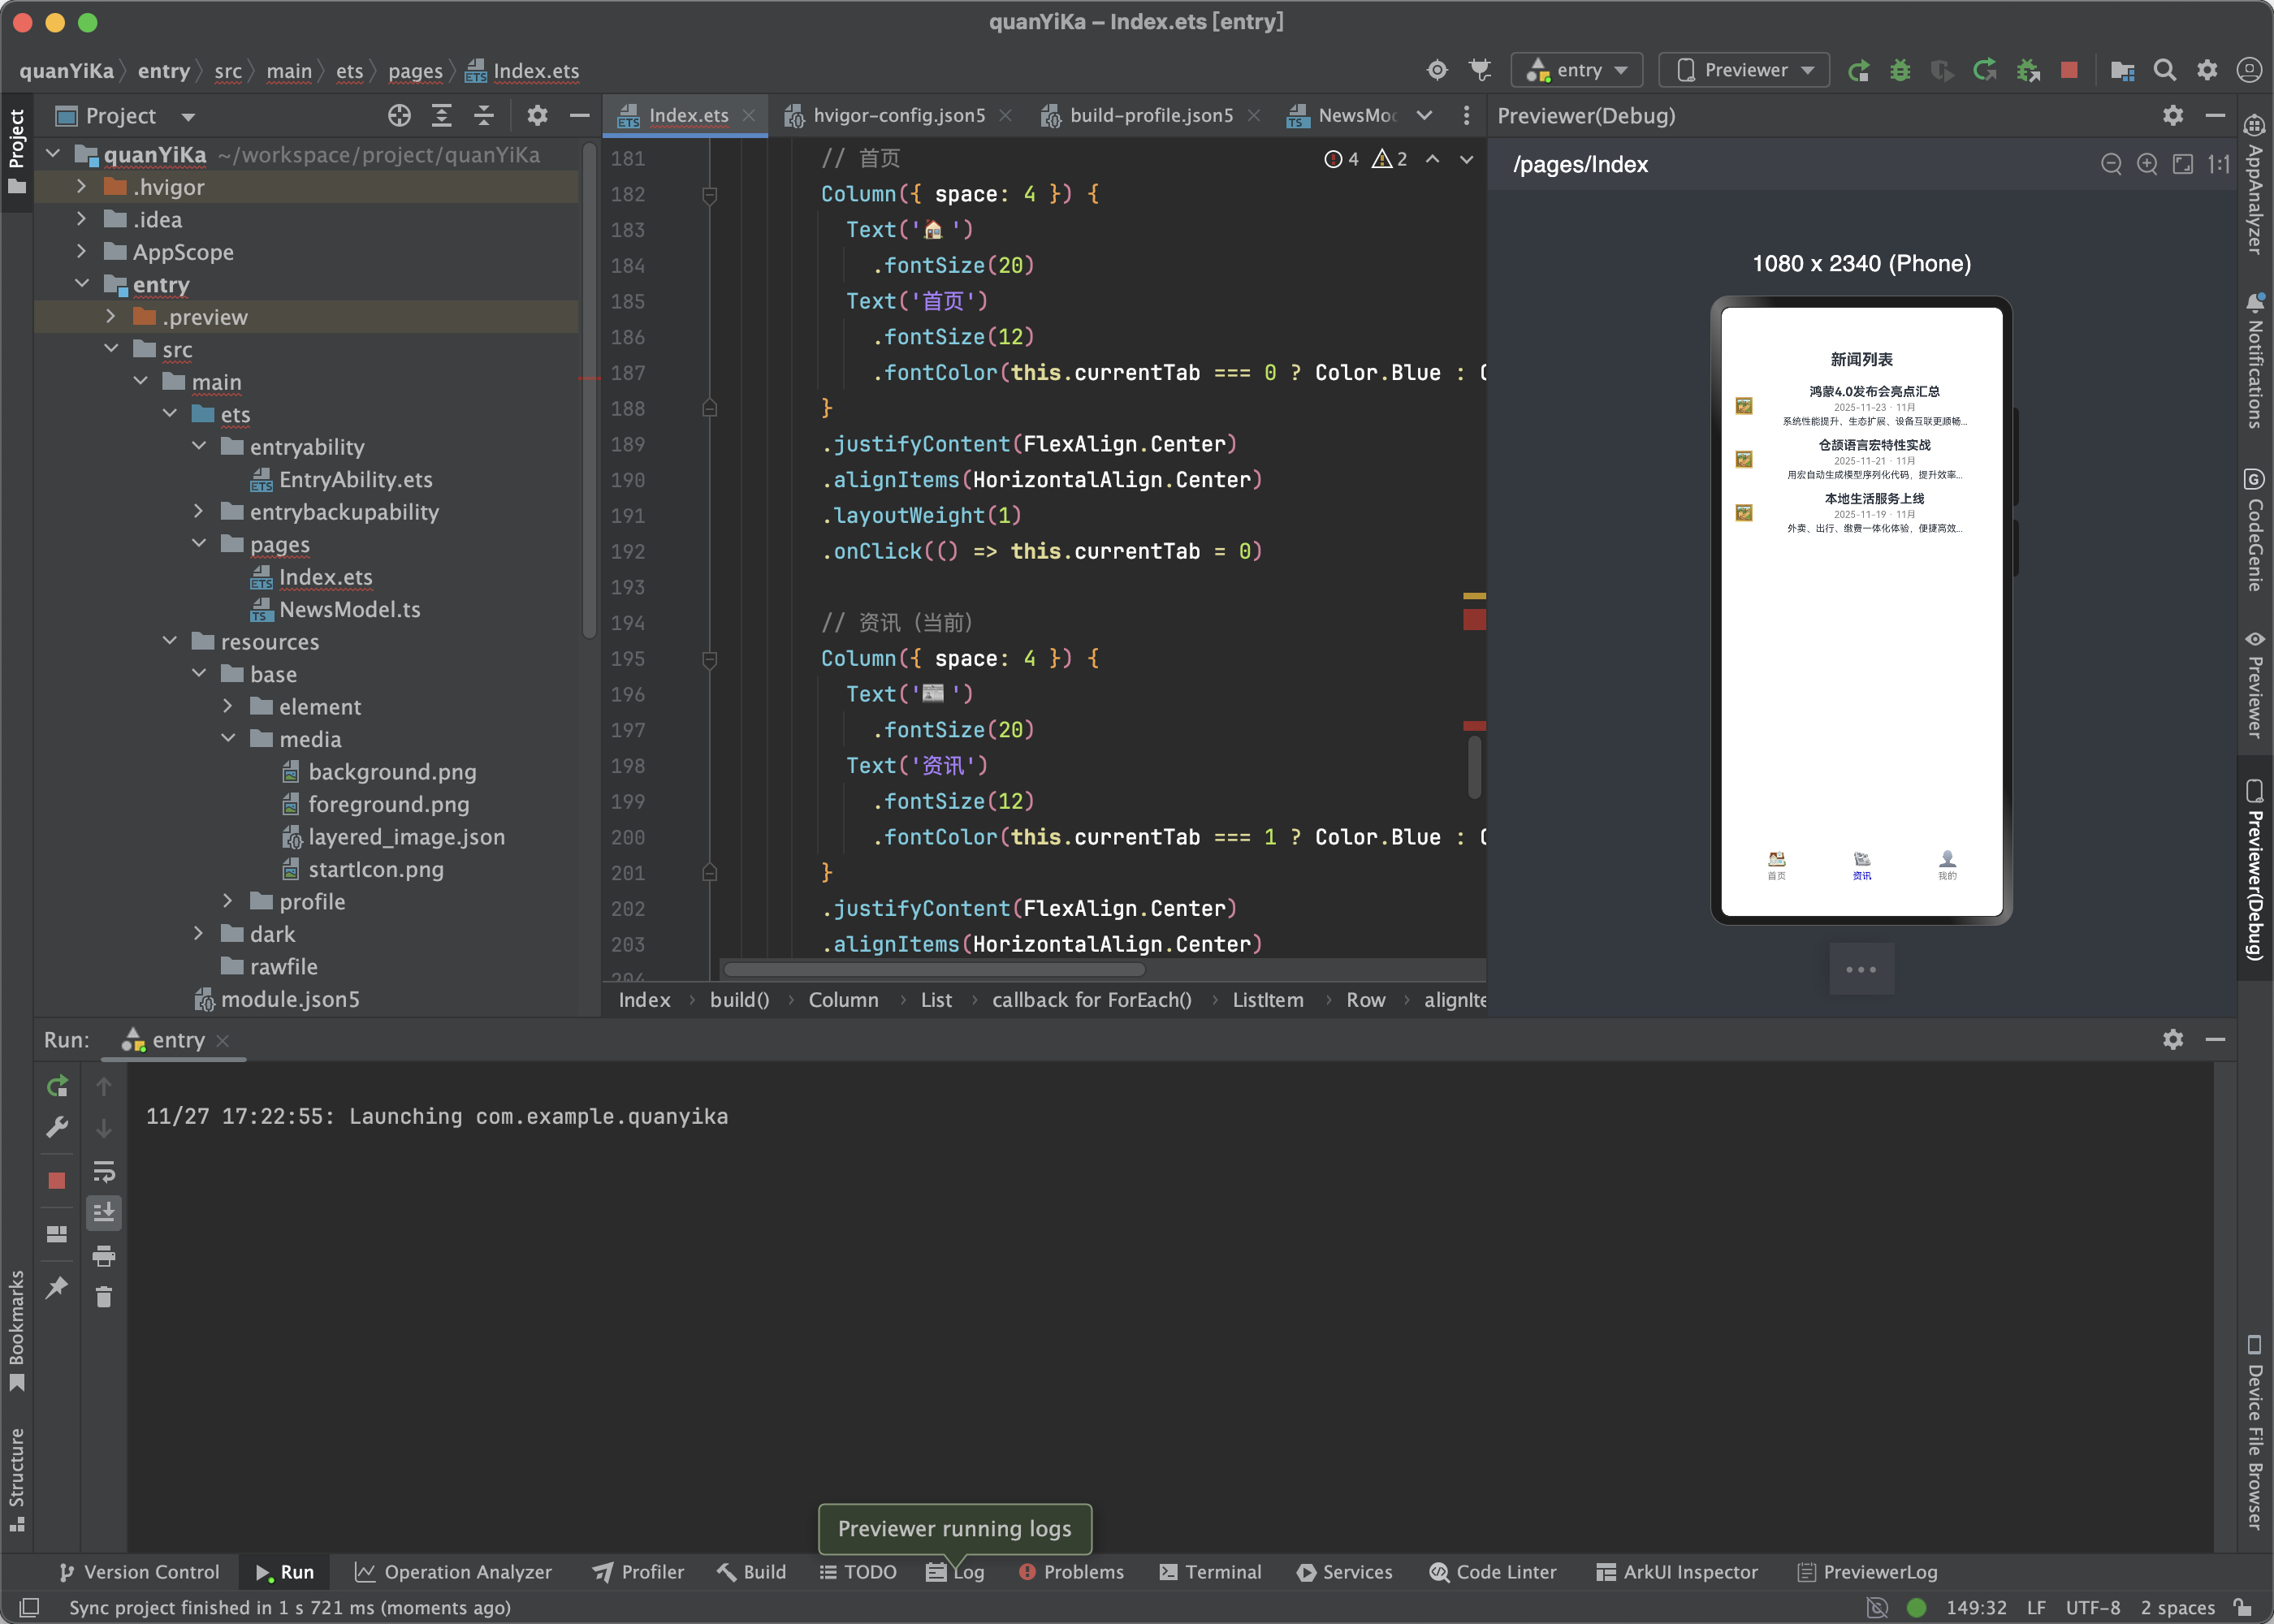2274x1624 pixels.
Task: Click the zoom out icon in Previewer
Action: tap(2111, 164)
